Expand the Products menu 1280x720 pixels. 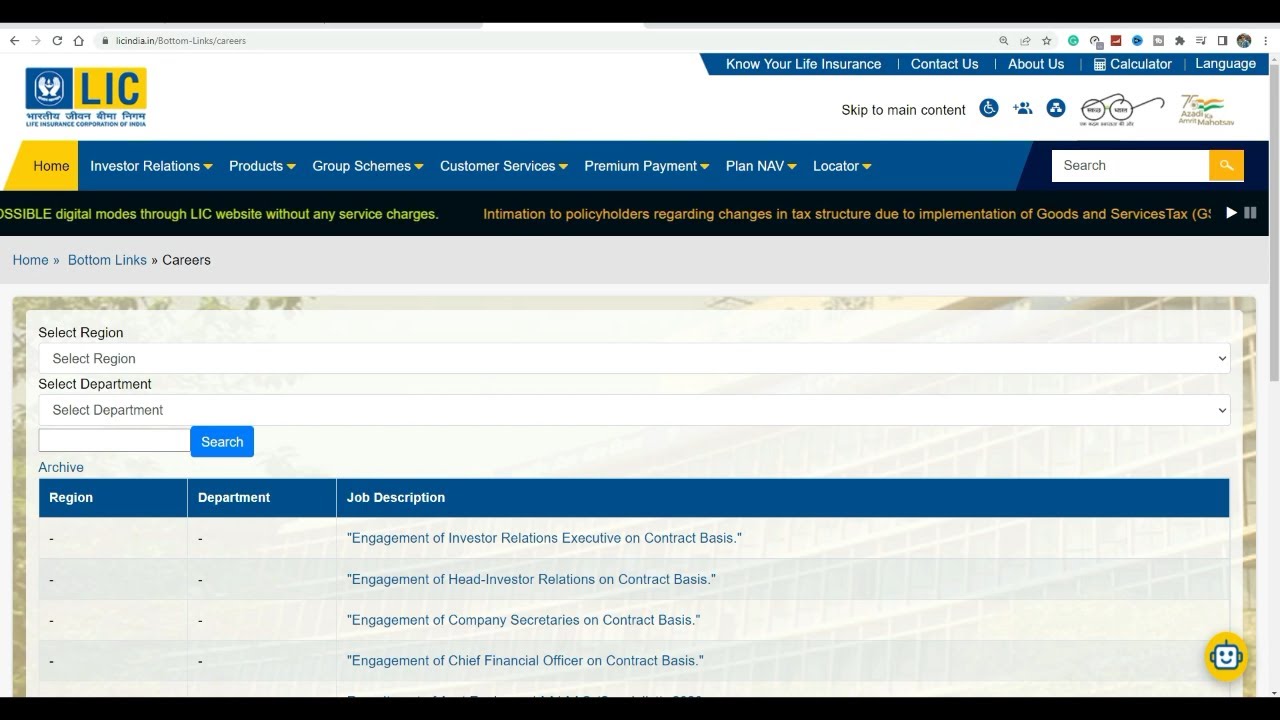262,166
